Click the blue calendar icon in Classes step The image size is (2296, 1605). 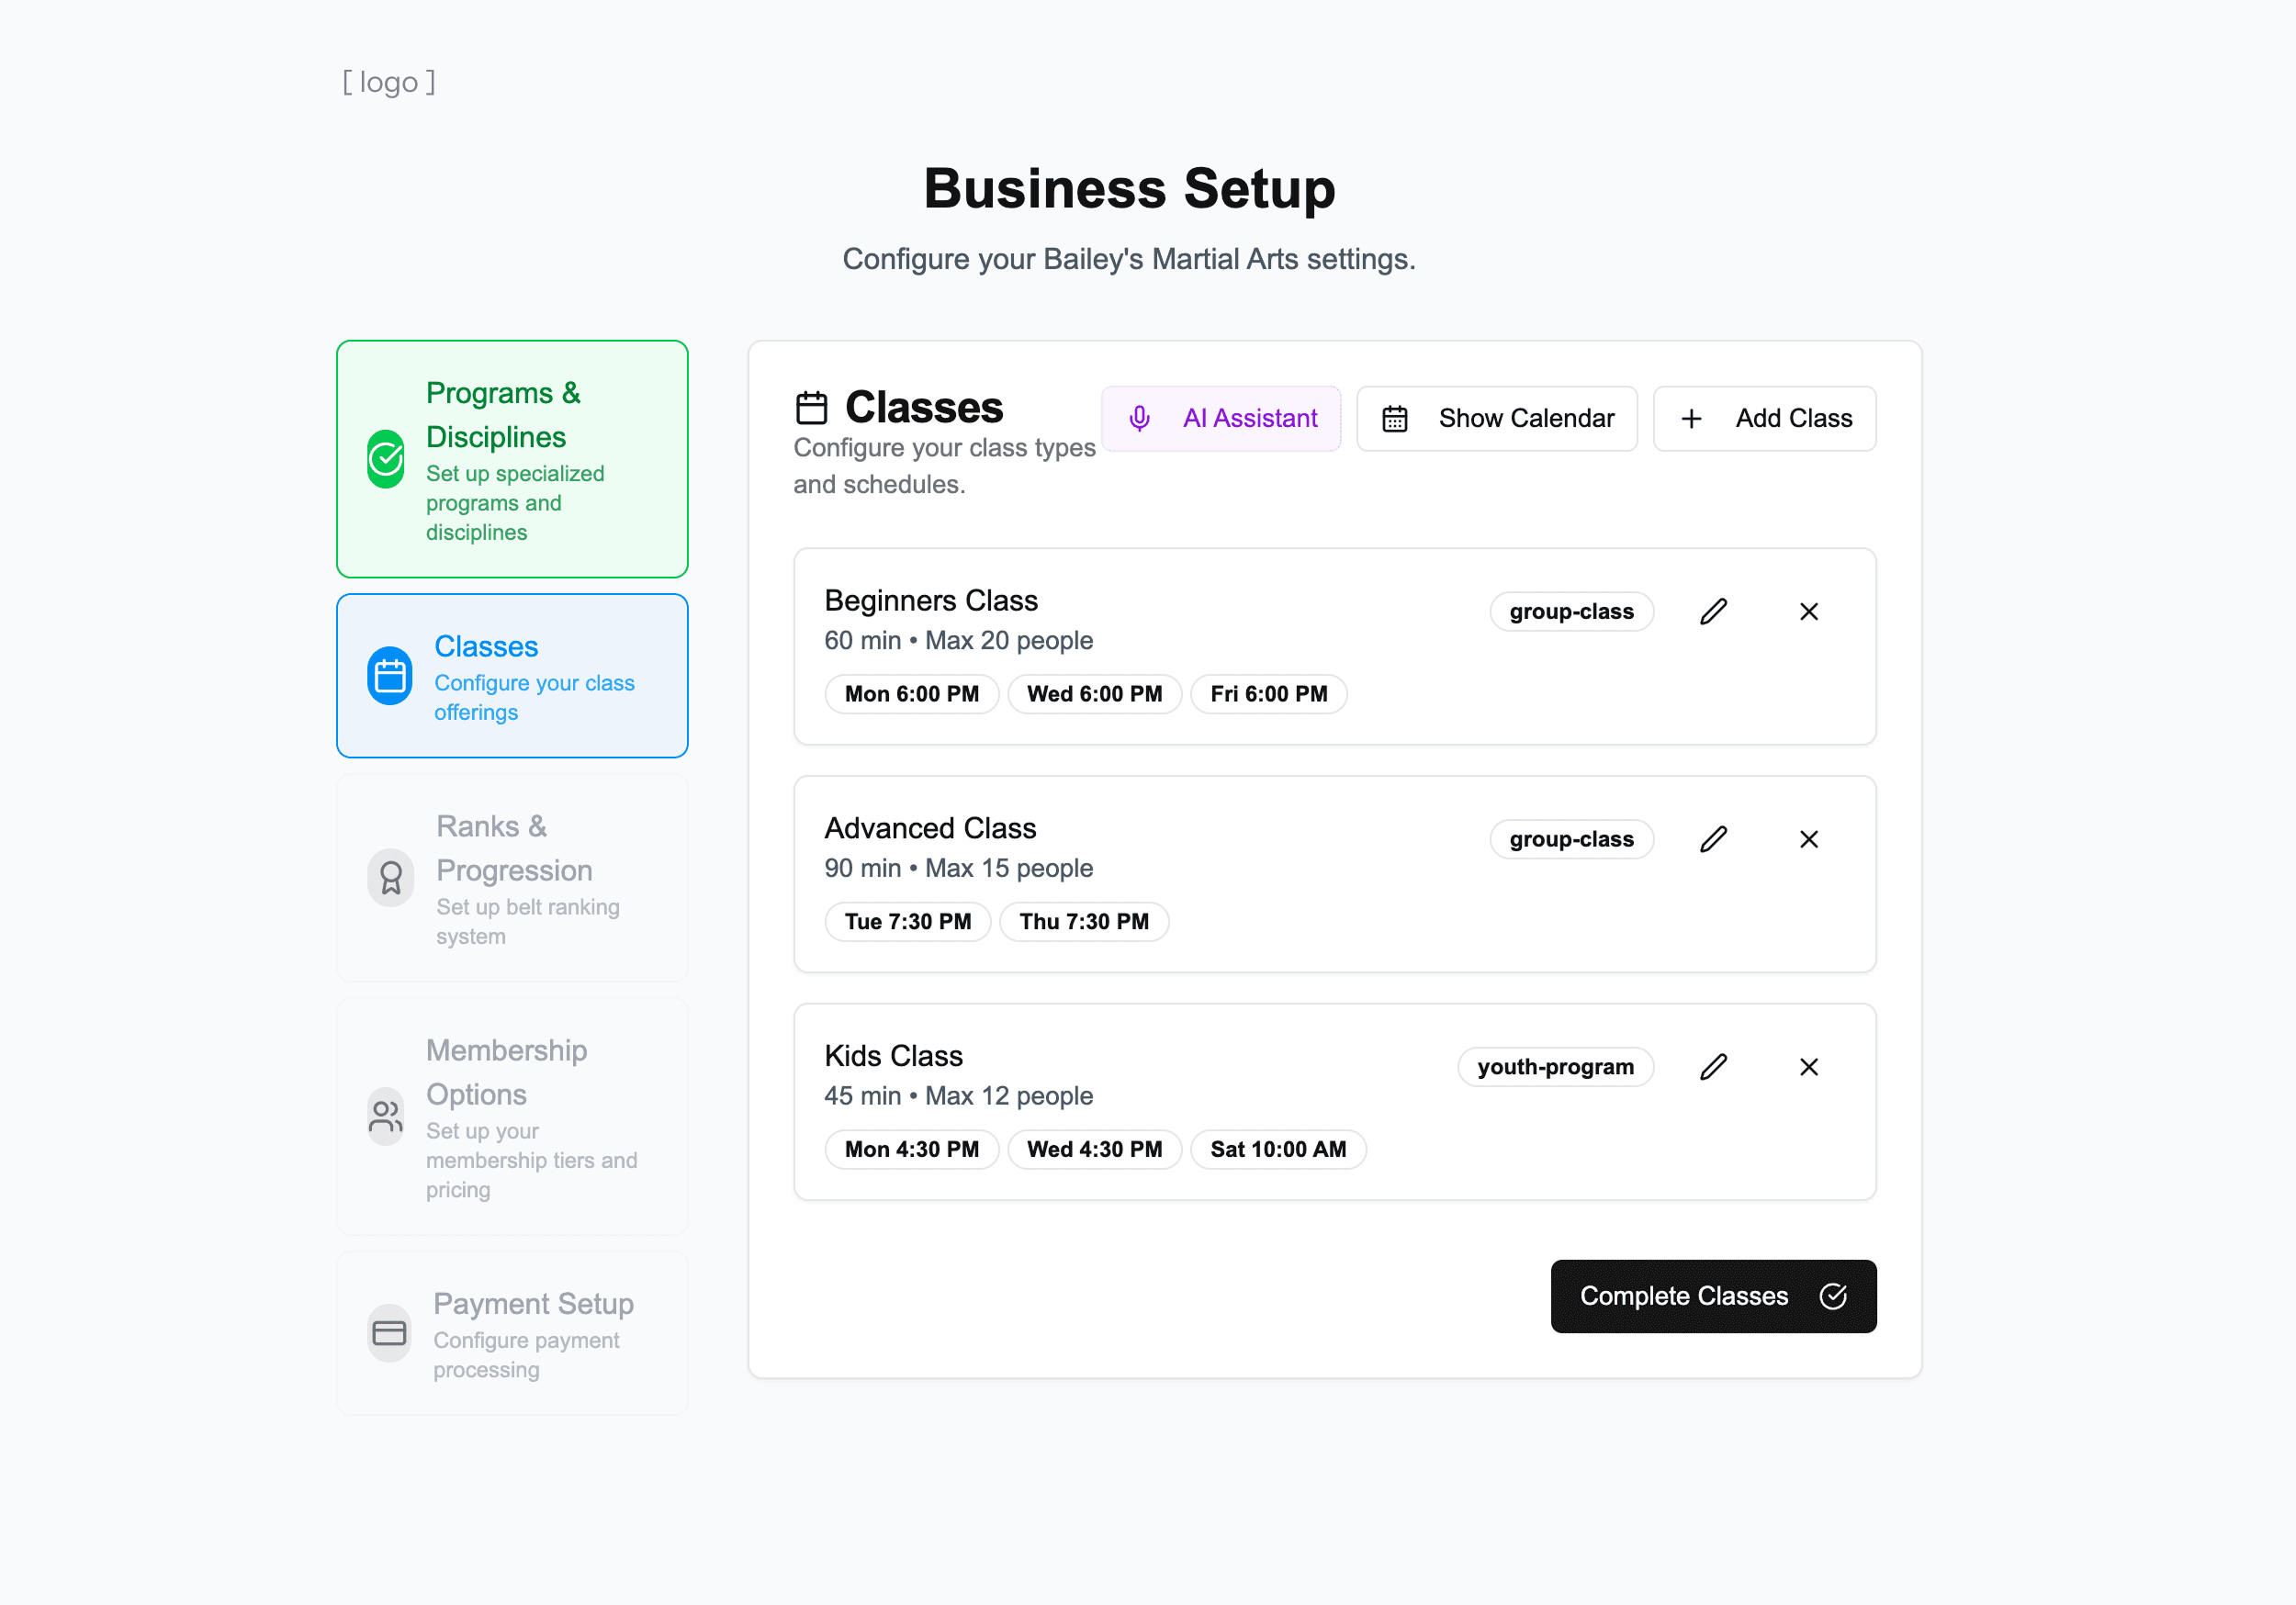[389, 676]
